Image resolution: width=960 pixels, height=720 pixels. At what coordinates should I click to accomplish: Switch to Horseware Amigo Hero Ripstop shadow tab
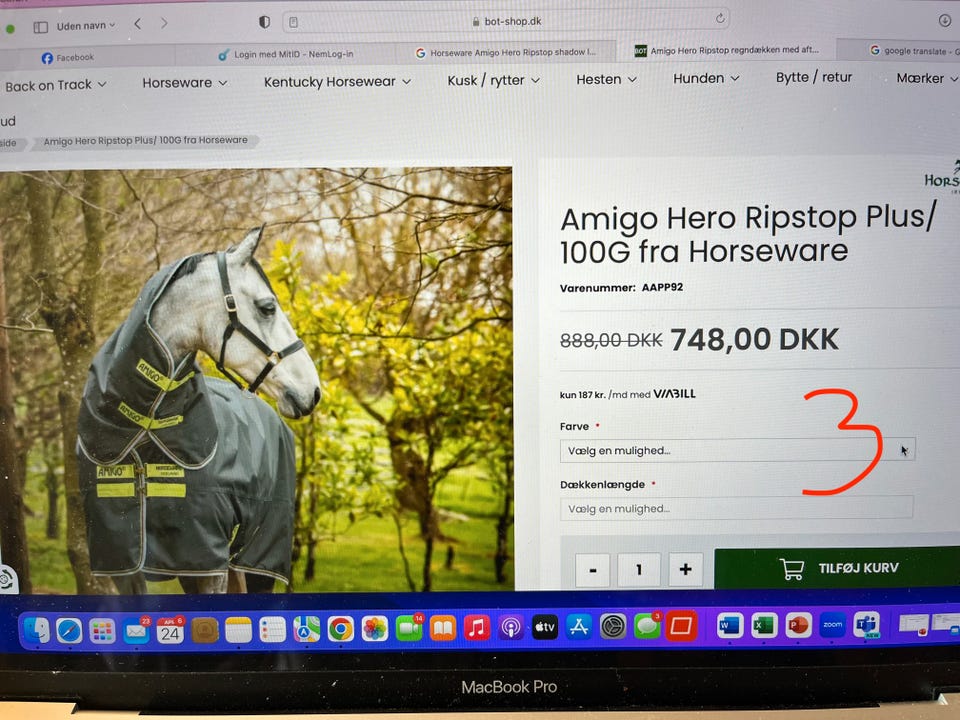[505, 53]
